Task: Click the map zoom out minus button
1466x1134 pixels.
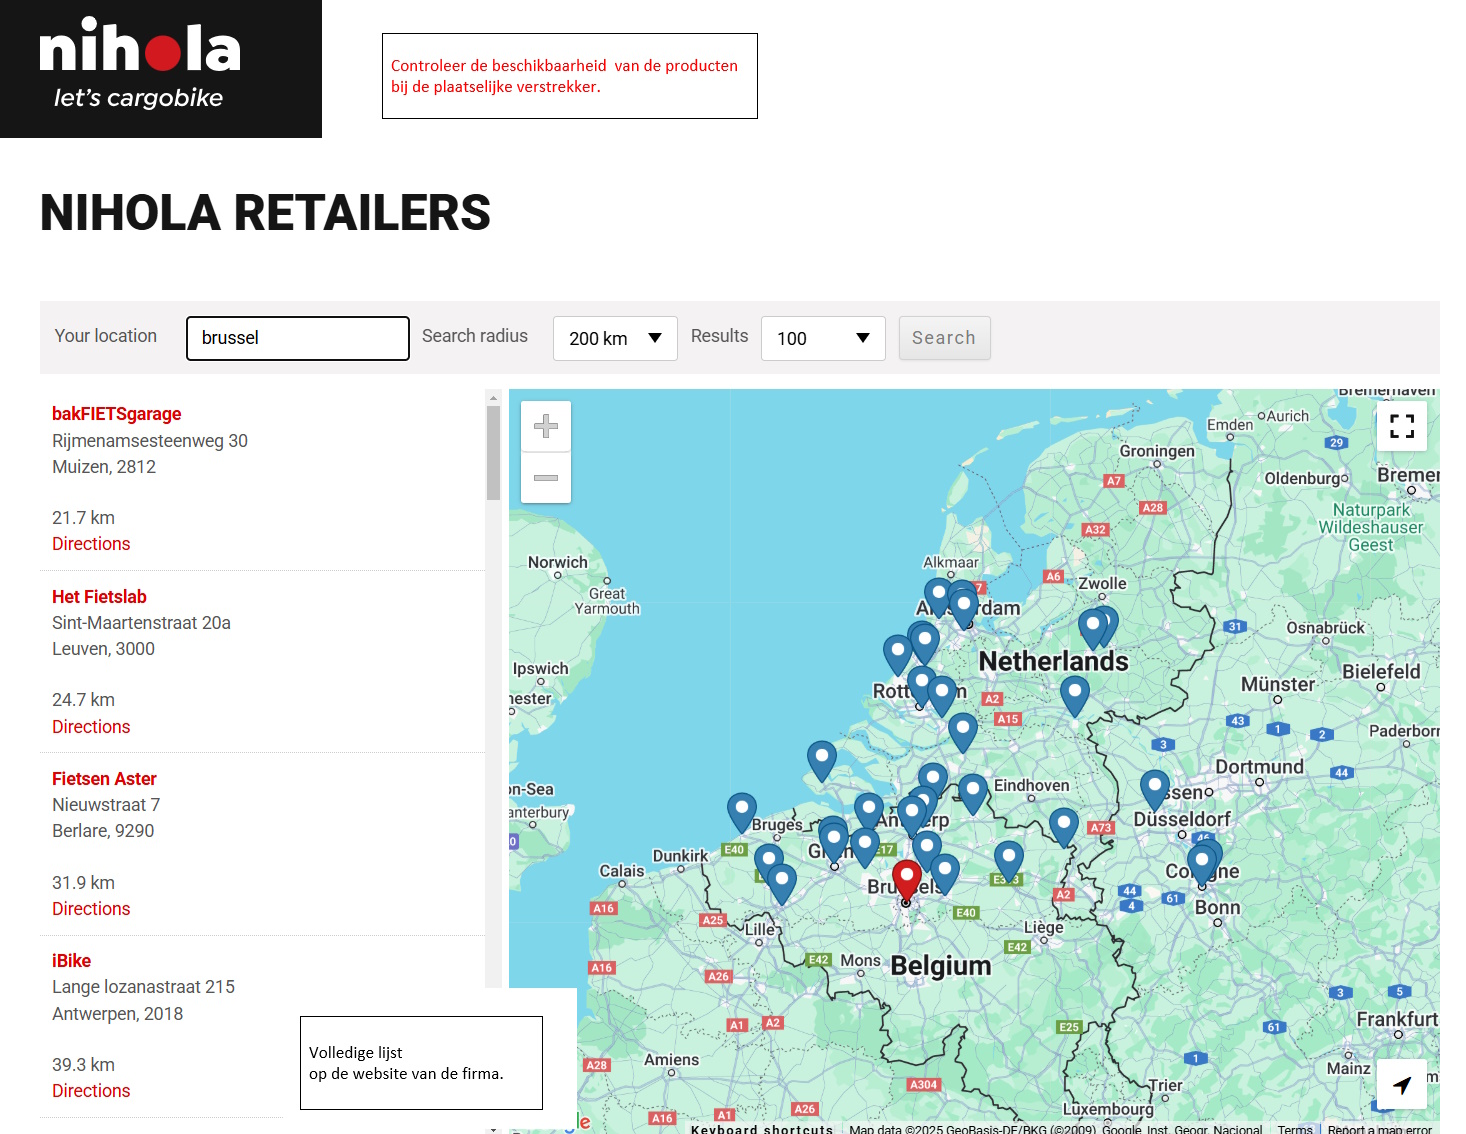Action: (546, 478)
